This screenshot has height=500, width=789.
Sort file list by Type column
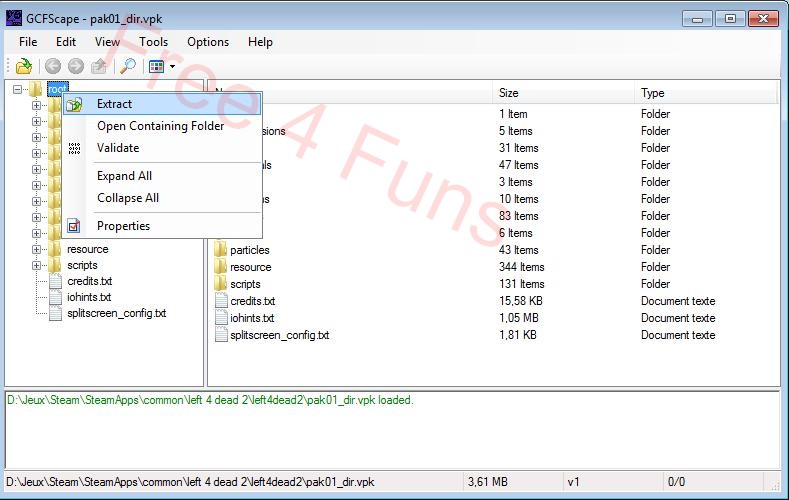tap(653, 93)
